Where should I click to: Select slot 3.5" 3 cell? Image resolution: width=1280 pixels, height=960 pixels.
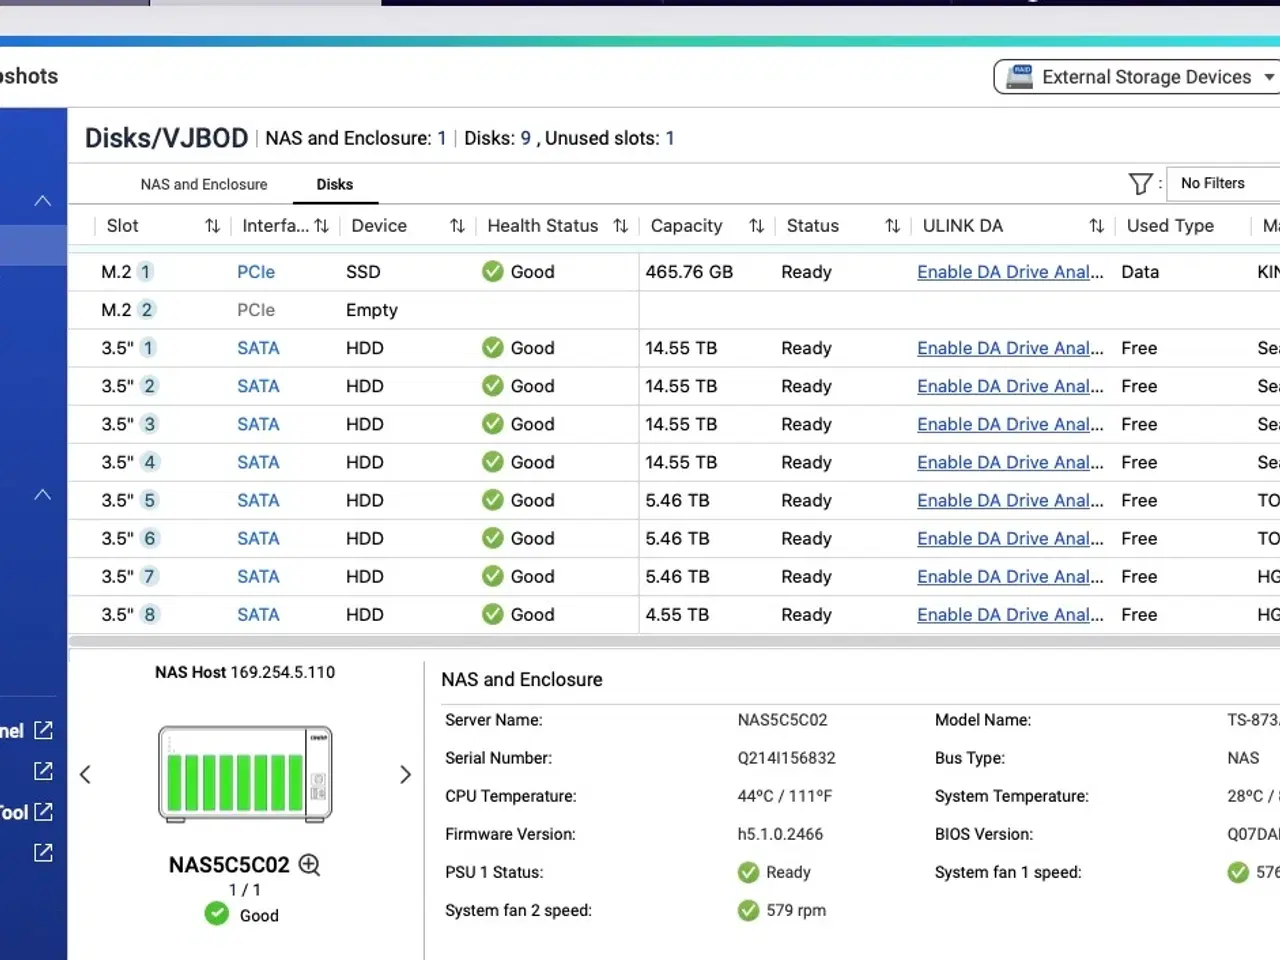tap(129, 424)
